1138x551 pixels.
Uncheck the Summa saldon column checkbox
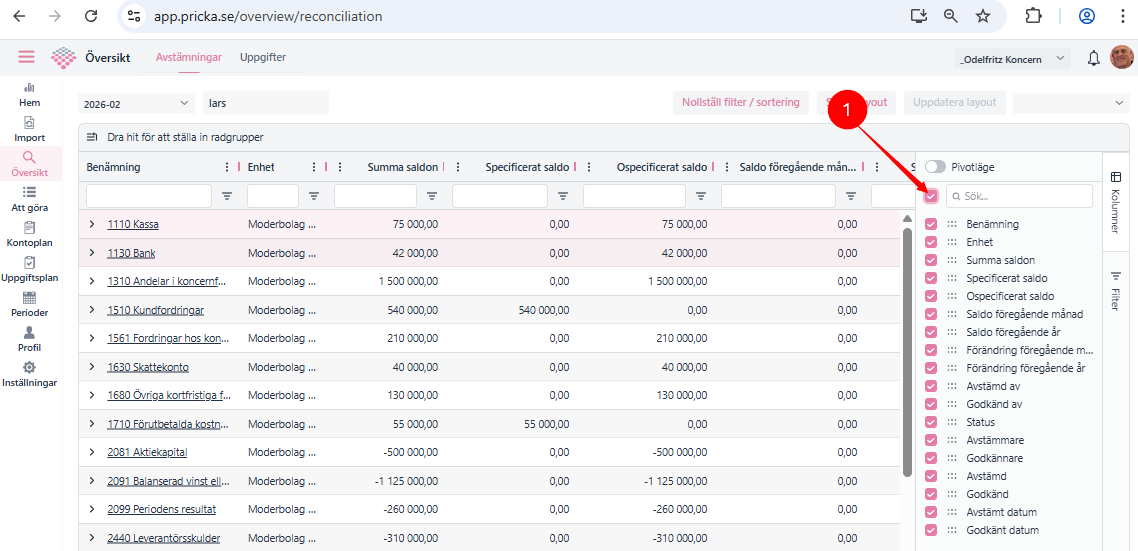(x=931, y=260)
